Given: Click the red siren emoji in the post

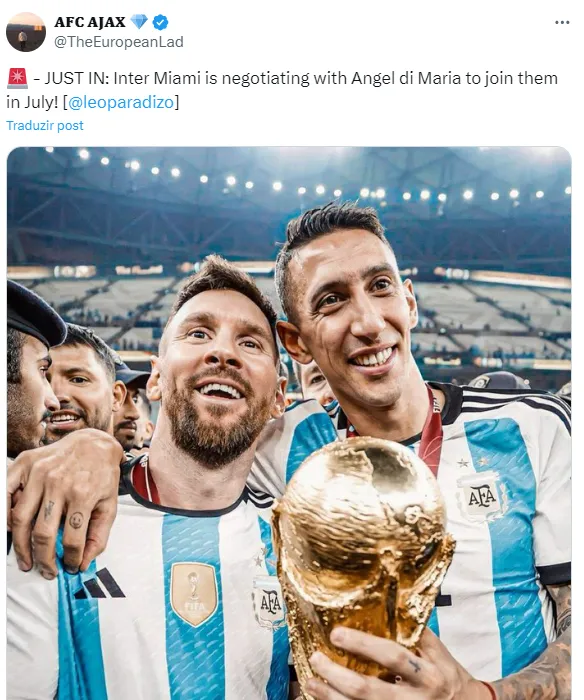Looking at the screenshot, I should [17, 79].
